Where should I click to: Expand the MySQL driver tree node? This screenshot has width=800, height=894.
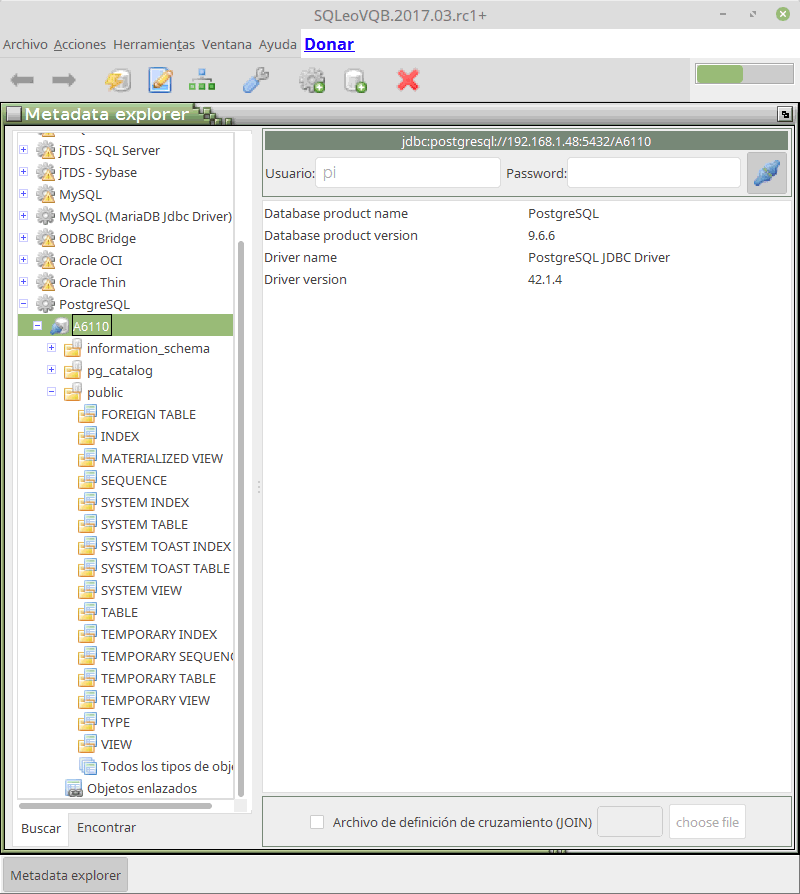[23, 194]
